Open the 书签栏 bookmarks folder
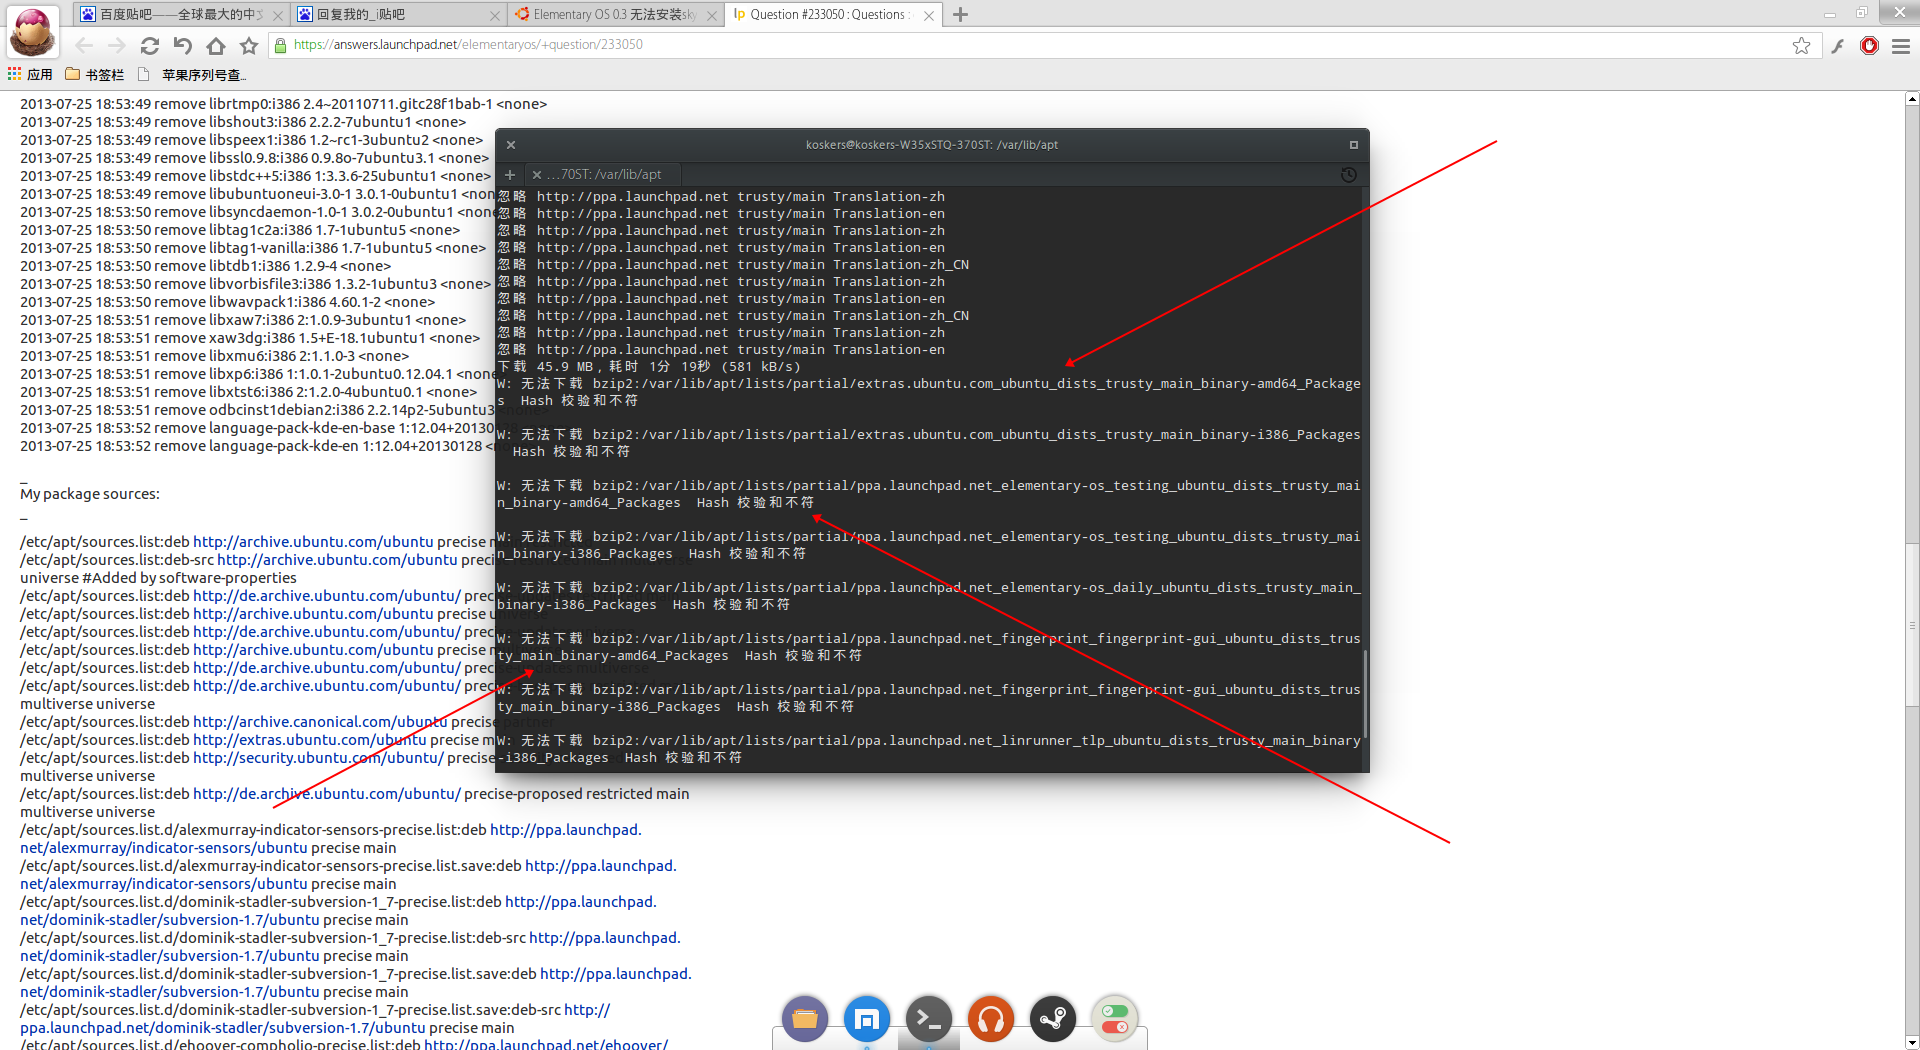 94,74
